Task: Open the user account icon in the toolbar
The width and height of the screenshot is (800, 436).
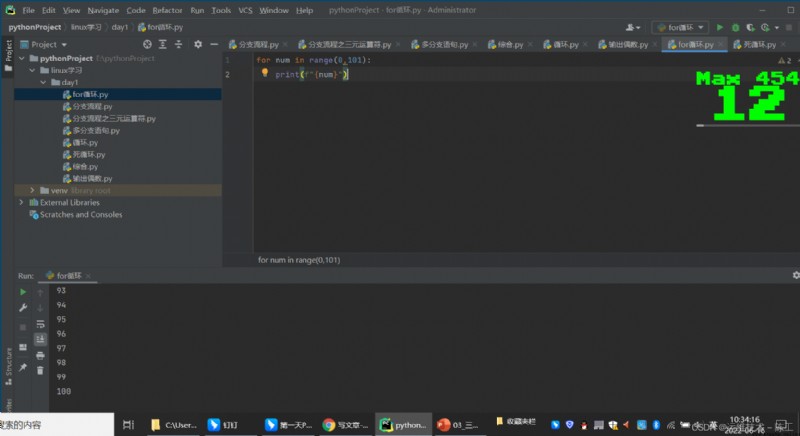Action: point(633,28)
